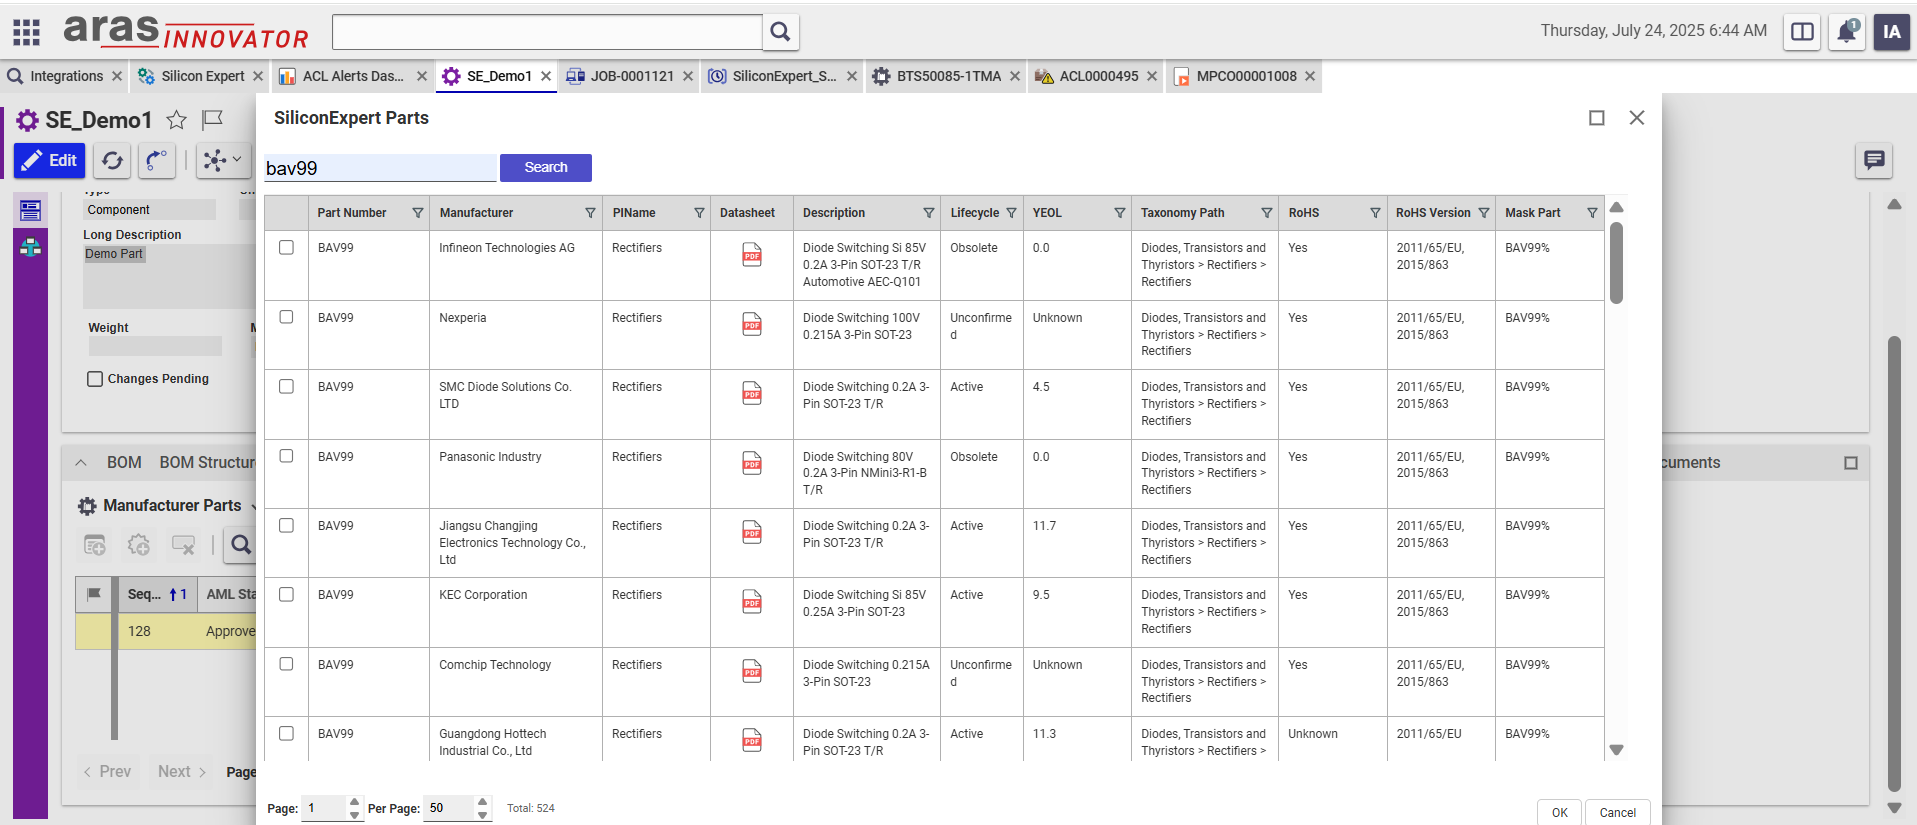This screenshot has height=825, width=1917.
Task: Open the relationships sidebar icon
Action: pos(30,247)
